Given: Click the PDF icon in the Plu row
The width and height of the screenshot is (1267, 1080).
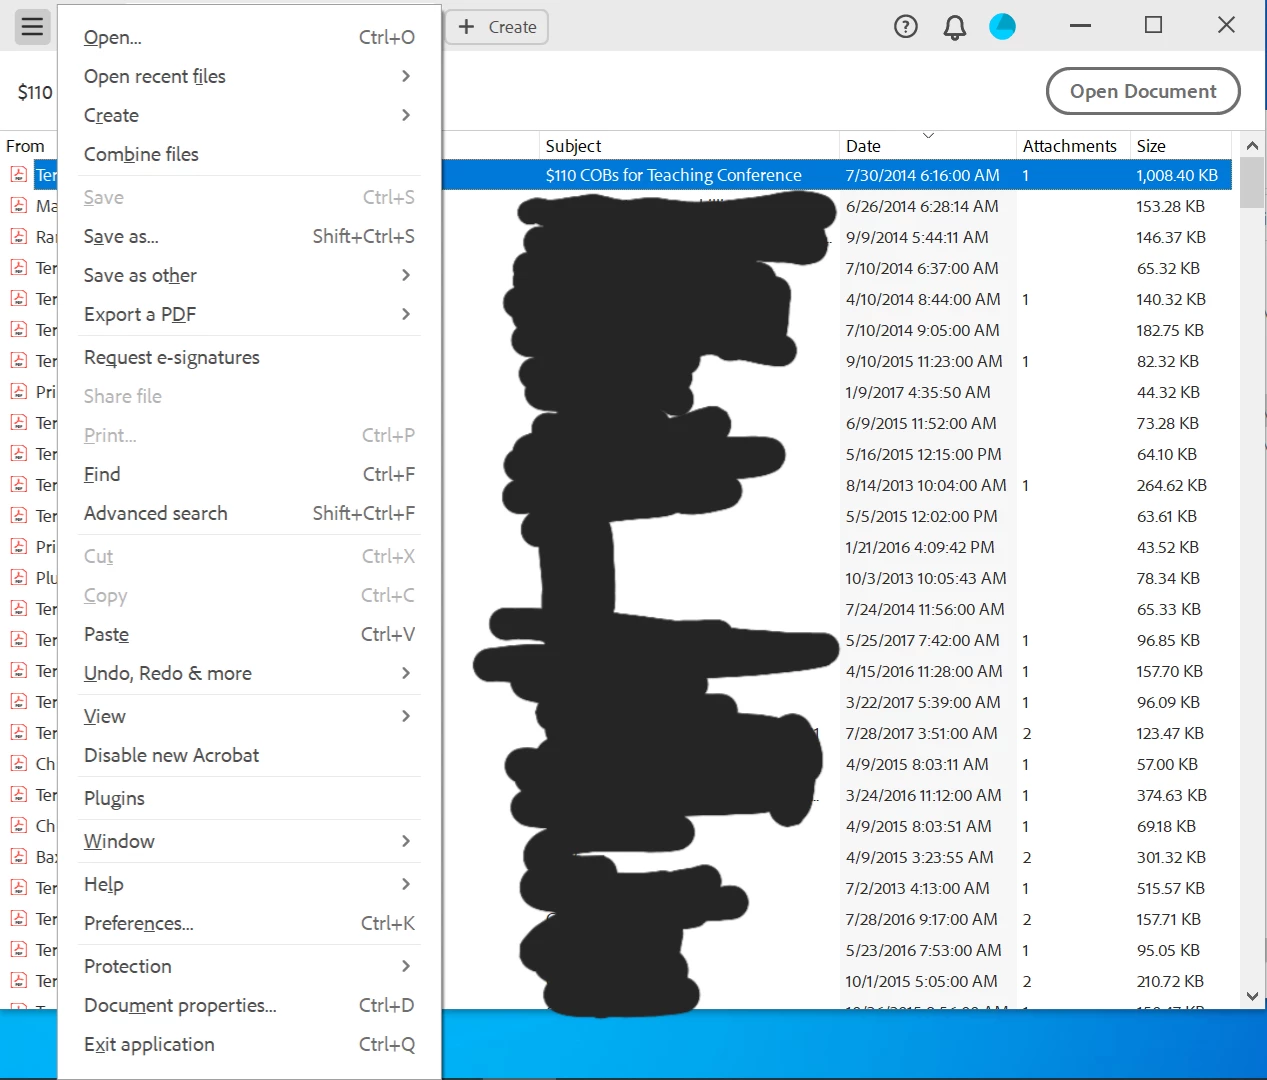Looking at the screenshot, I should 19,578.
